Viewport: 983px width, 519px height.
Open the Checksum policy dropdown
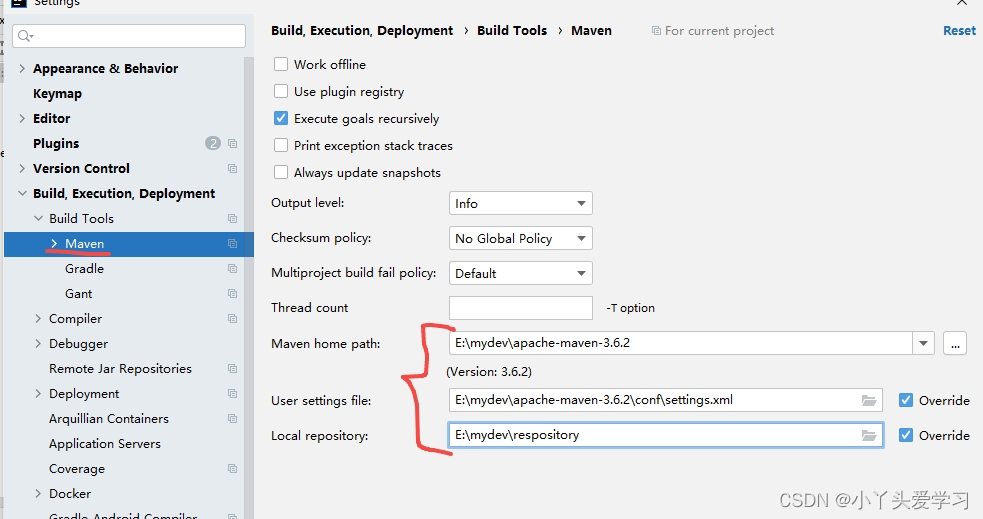click(x=520, y=238)
